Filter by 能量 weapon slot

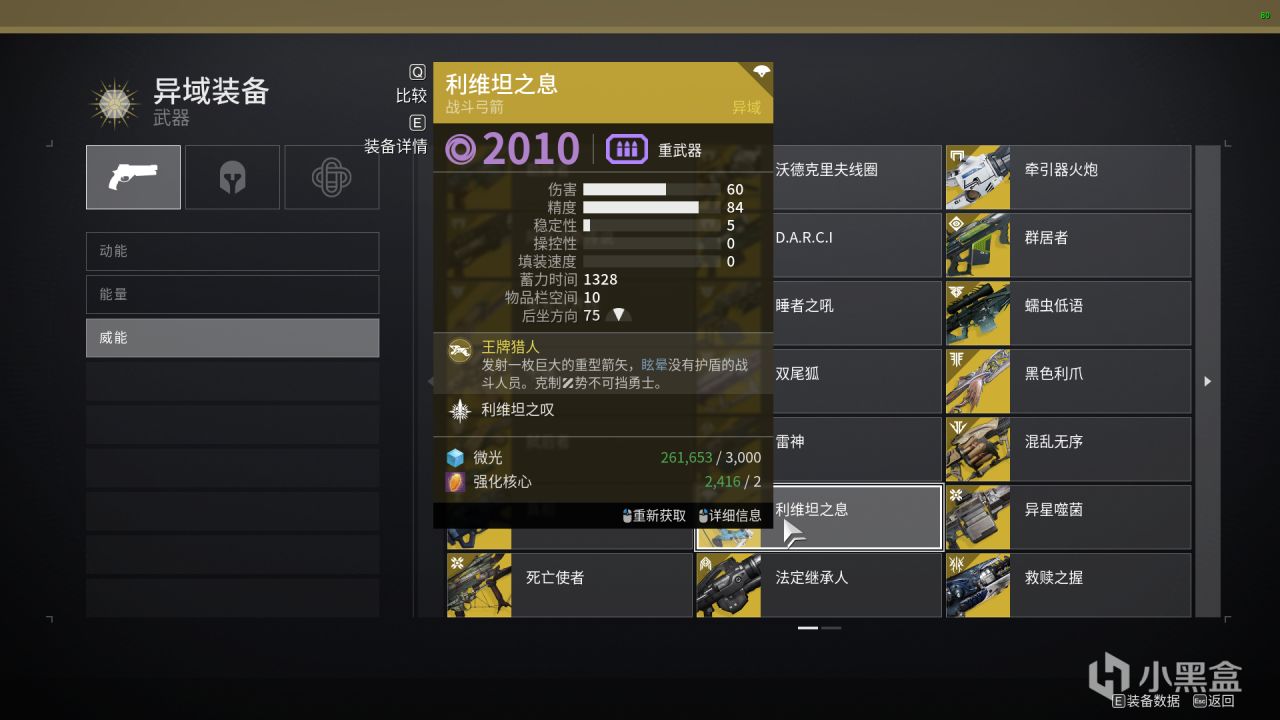(232, 295)
